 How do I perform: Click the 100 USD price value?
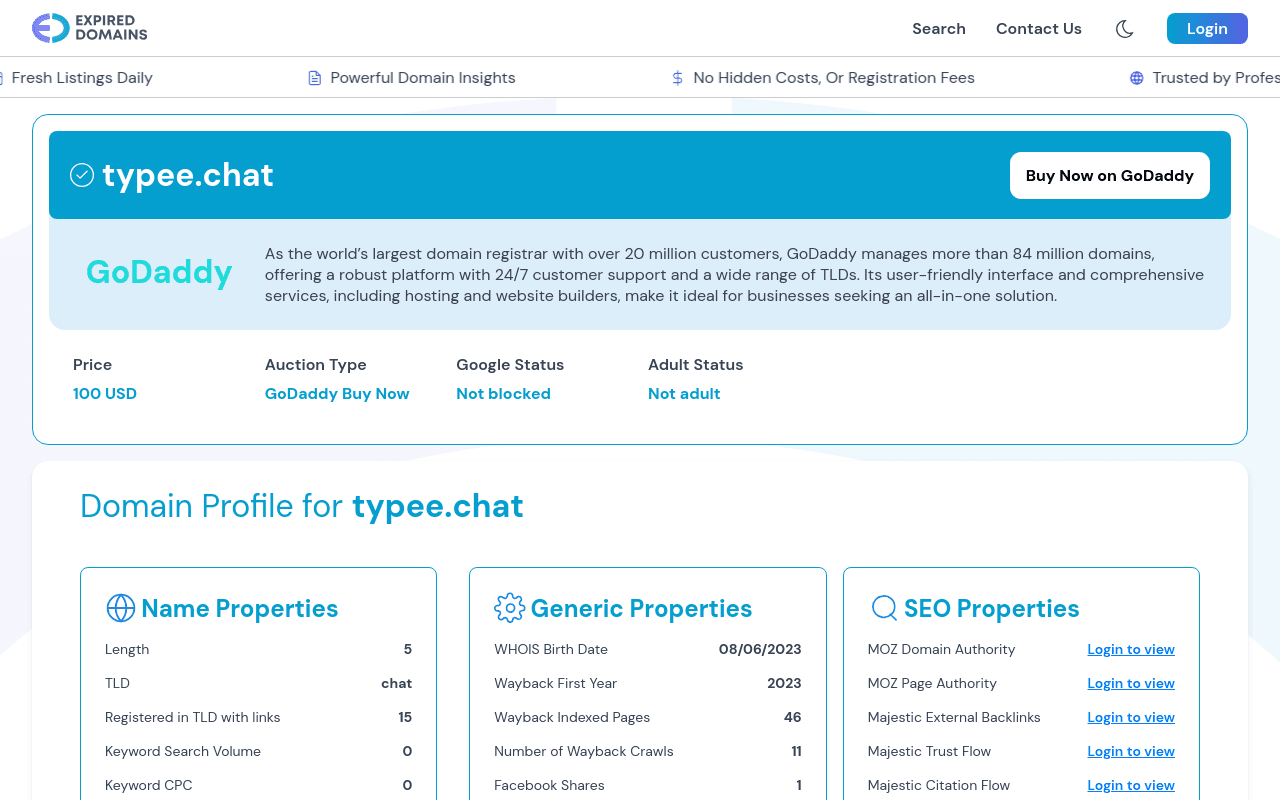tap(105, 394)
